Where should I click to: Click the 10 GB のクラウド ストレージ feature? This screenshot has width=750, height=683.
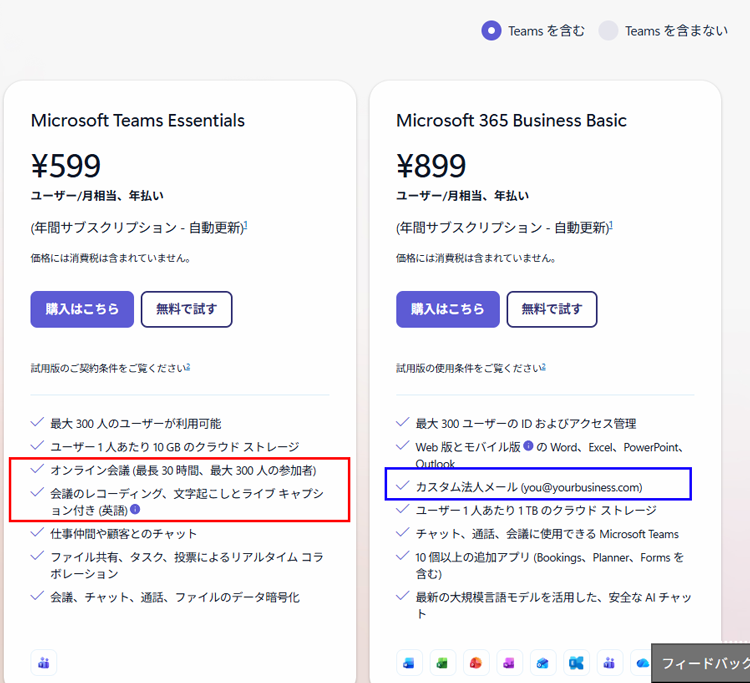(175, 447)
